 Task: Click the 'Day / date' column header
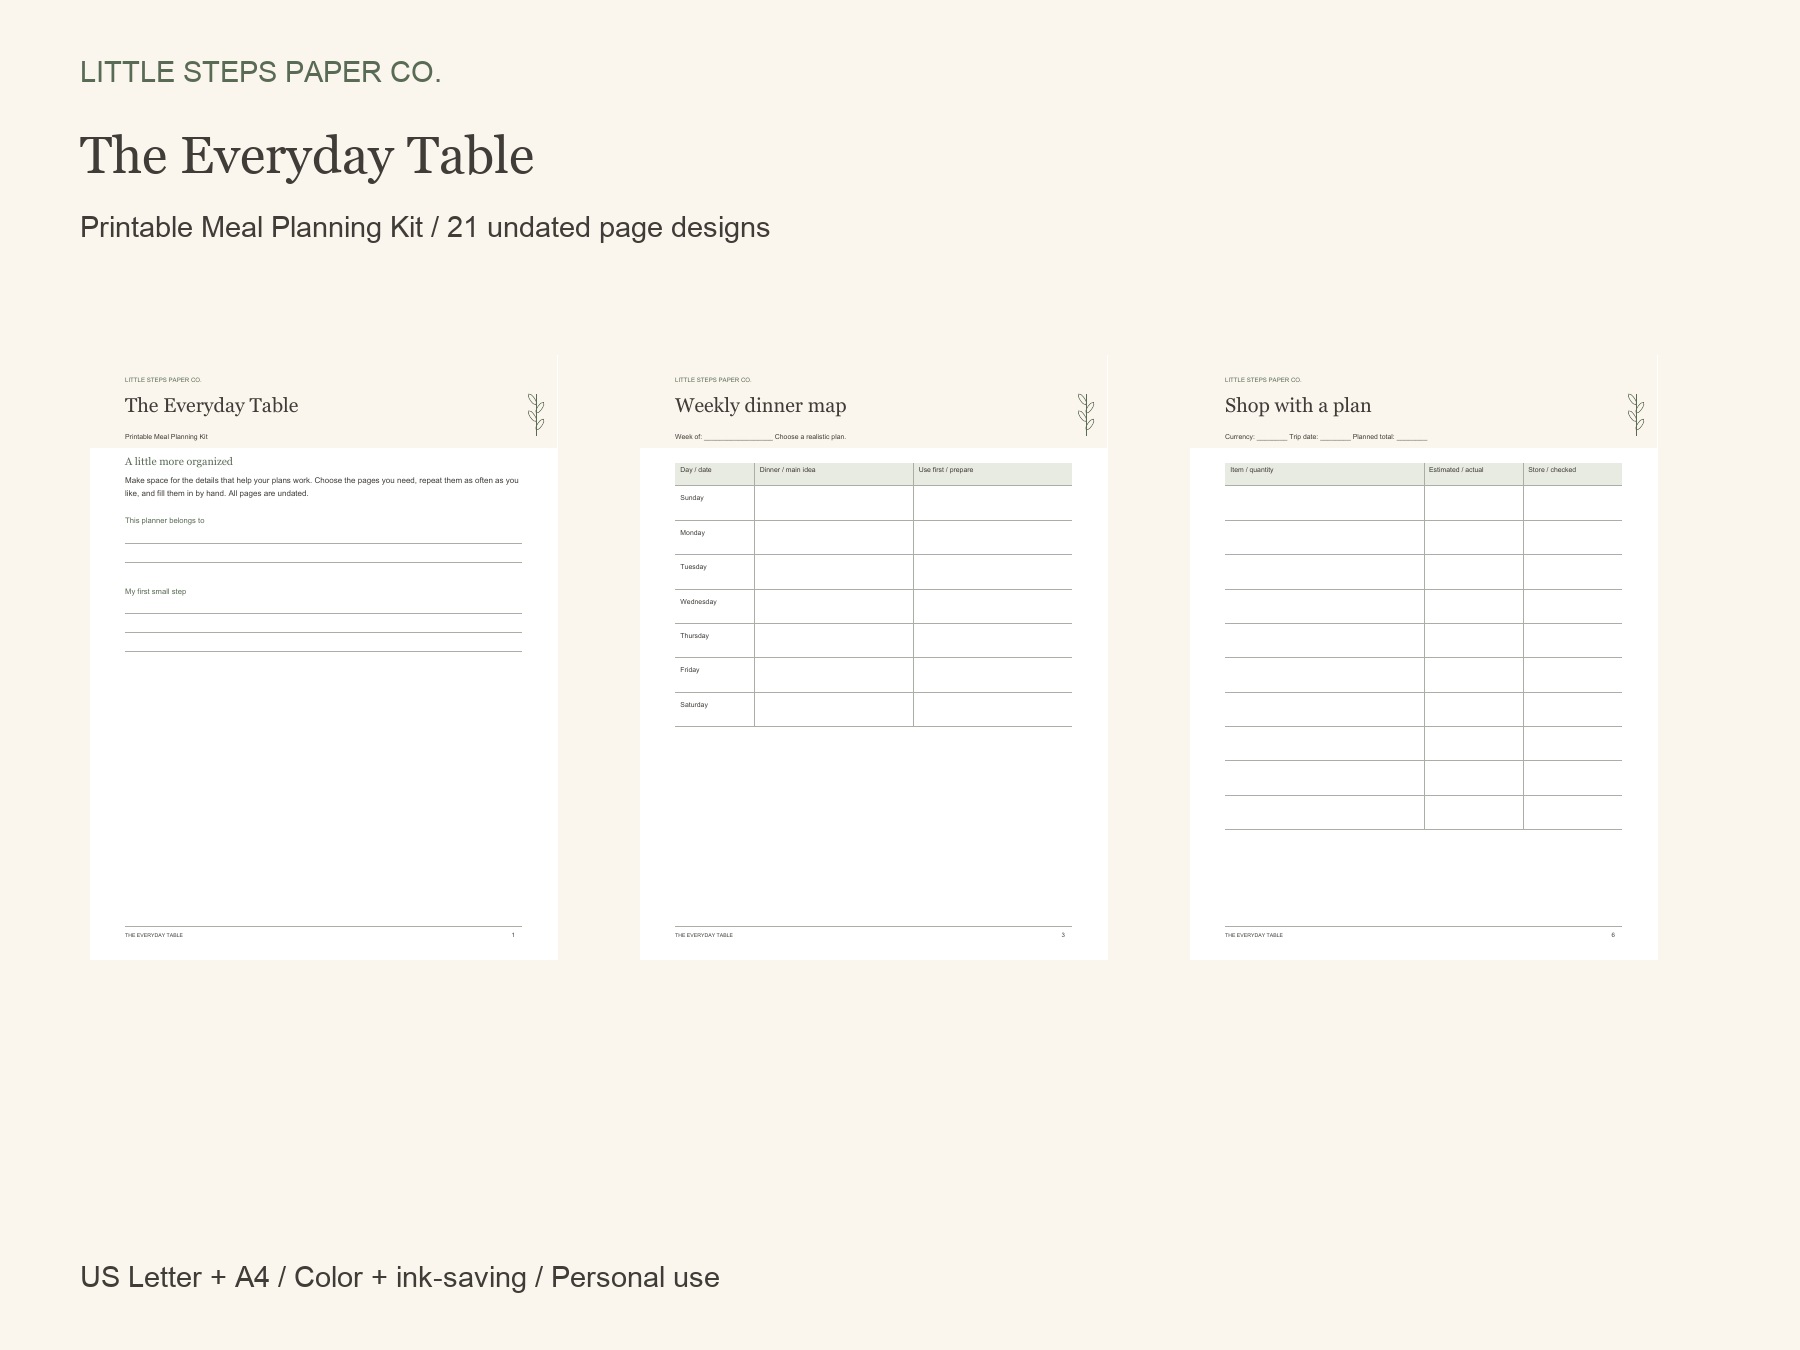pyautogui.click(x=715, y=474)
